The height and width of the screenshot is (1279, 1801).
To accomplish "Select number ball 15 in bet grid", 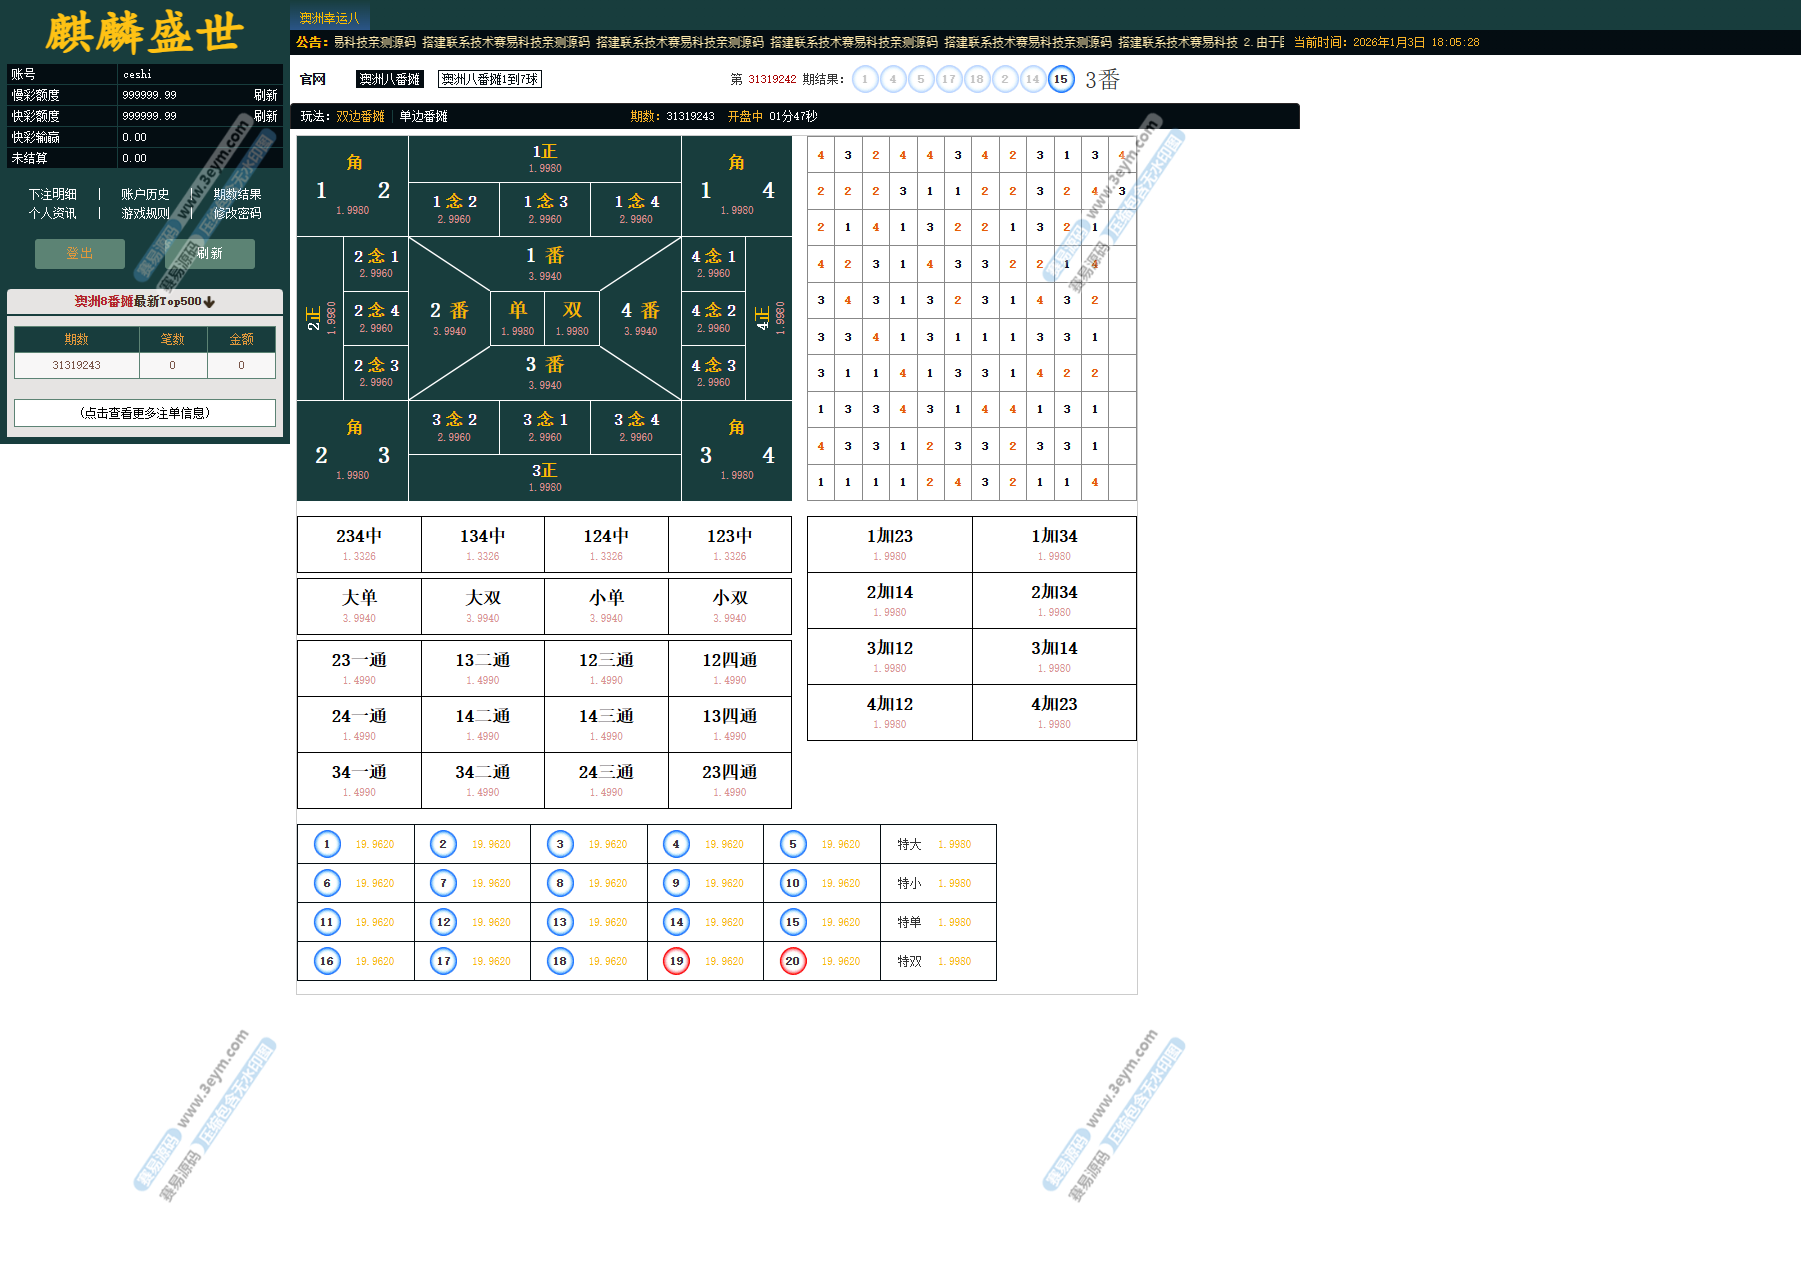I will click(x=793, y=922).
